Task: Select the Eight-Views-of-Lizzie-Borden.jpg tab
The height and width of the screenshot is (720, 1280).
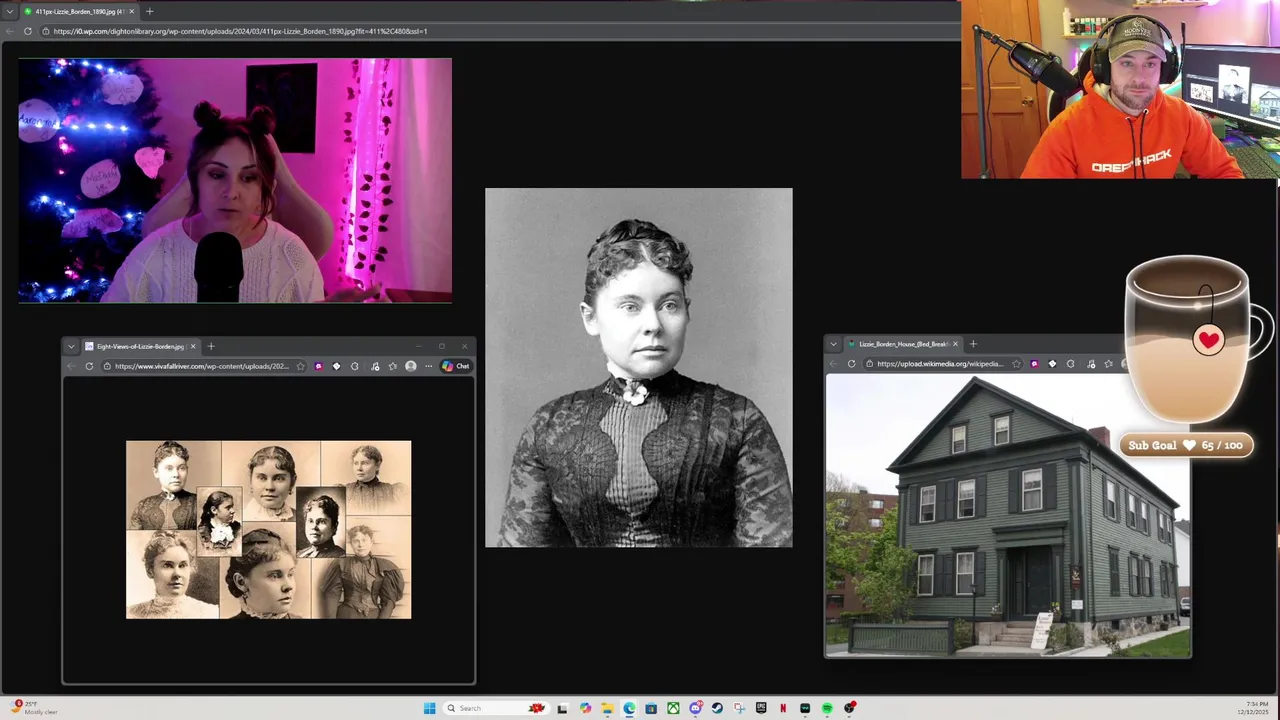Action: click(140, 346)
